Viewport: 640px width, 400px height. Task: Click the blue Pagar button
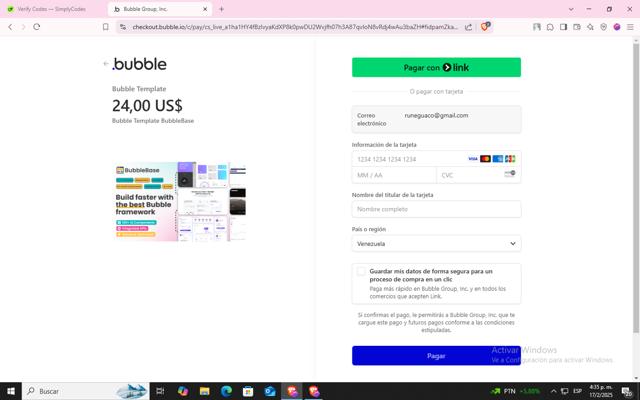pos(436,356)
